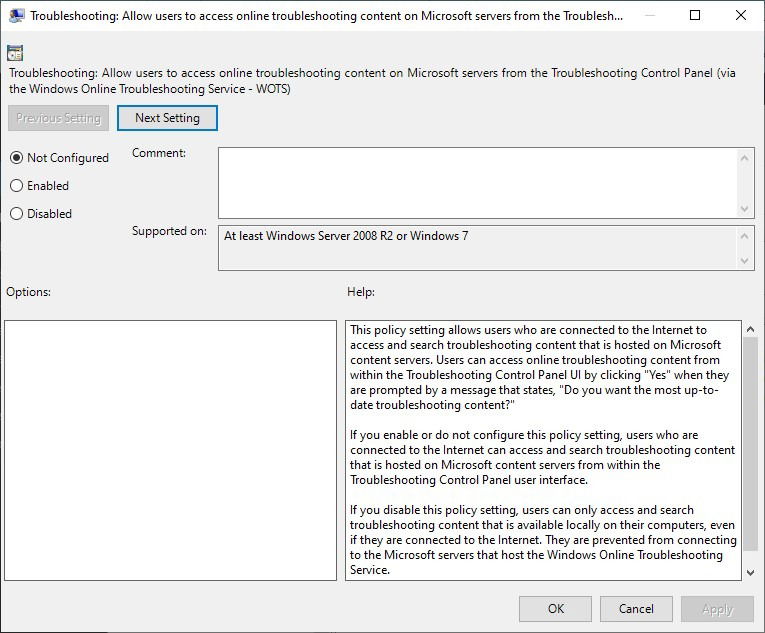Click the Comment box scroll up arrow
This screenshot has height=633, width=765.
pos(744,158)
